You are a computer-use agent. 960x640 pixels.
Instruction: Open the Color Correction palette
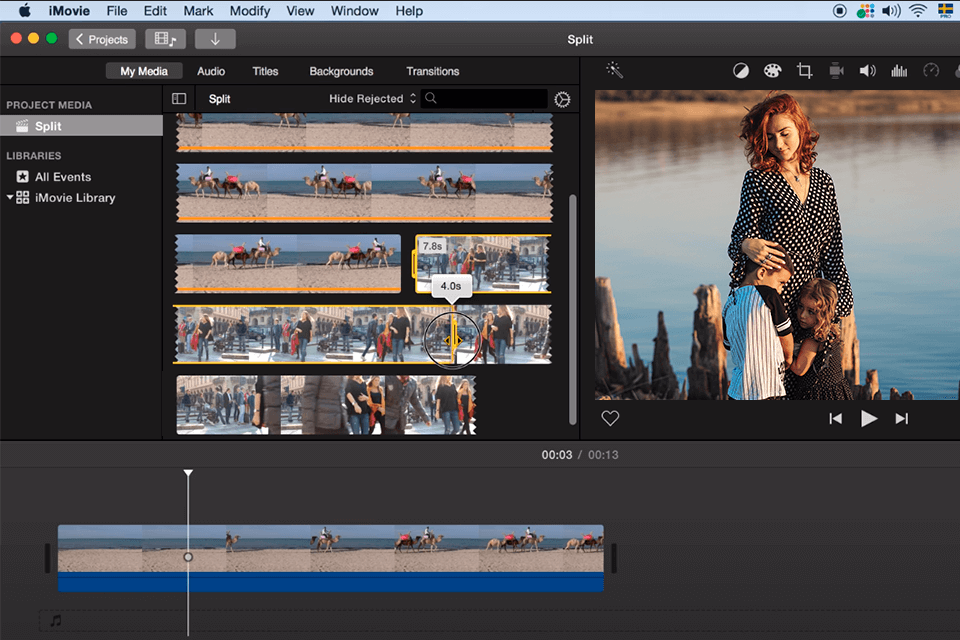(x=772, y=70)
